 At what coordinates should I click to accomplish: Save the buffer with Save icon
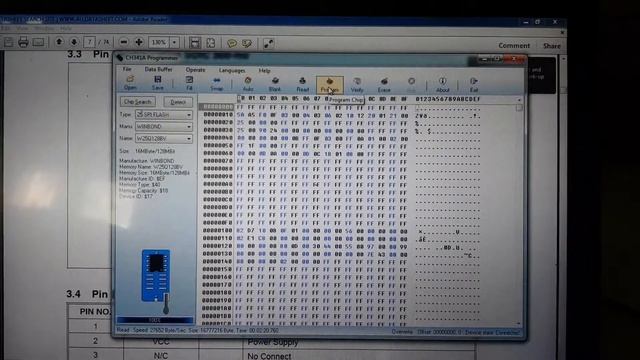[x=158, y=83]
